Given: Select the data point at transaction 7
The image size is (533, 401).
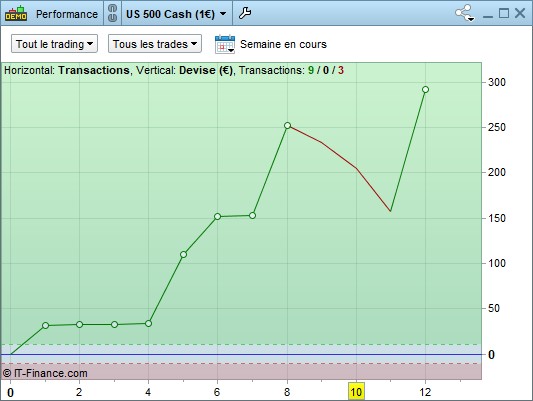Looking at the screenshot, I should click(x=252, y=215).
